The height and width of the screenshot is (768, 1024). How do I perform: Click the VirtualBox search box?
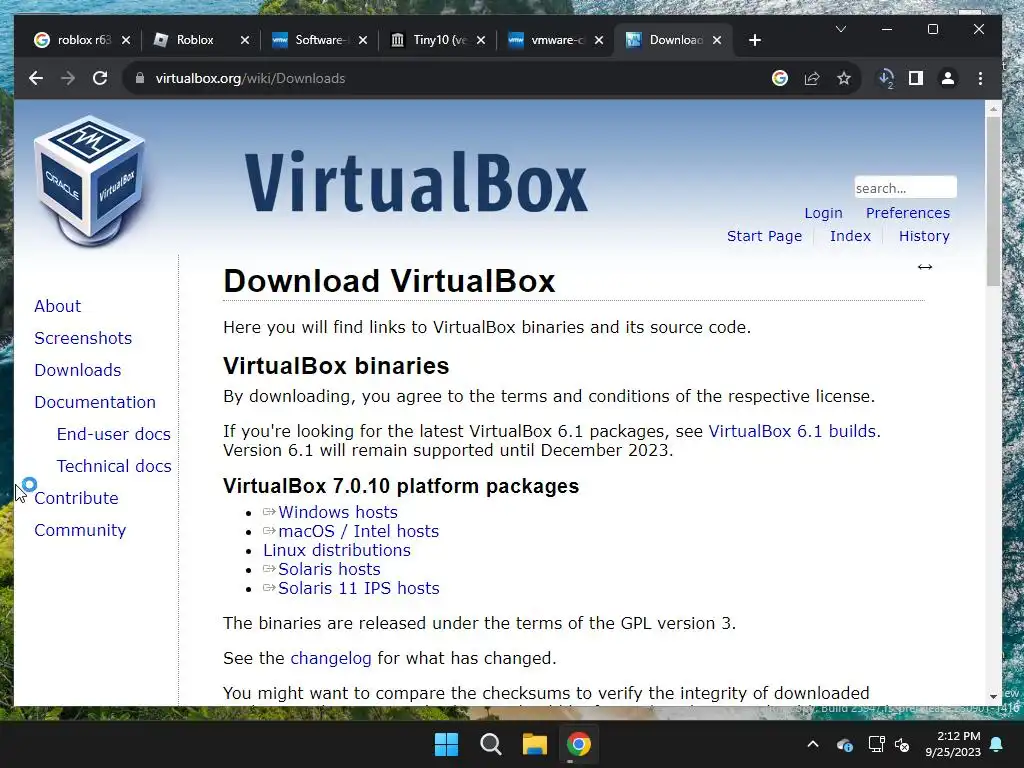pyautogui.click(x=905, y=188)
